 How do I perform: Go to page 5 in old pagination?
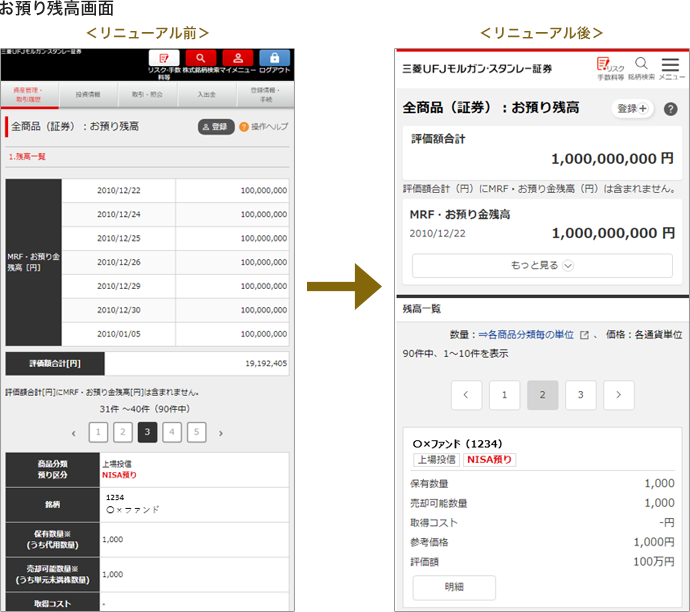pos(197,432)
